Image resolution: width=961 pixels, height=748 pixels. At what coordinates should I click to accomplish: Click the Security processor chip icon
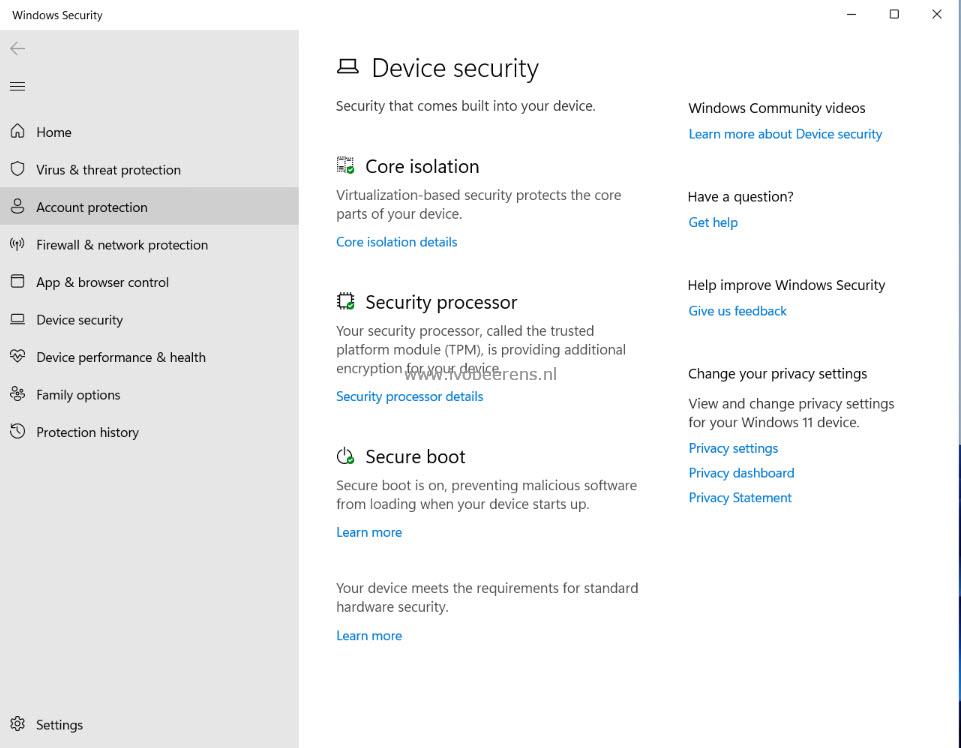(x=346, y=301)
